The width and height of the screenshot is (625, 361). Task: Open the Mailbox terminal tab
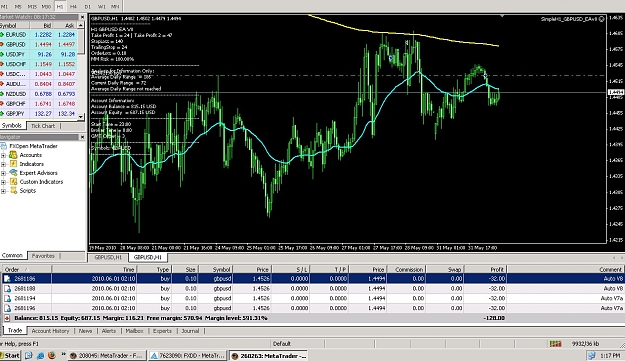pyautogui.click(x=134, y=331)
